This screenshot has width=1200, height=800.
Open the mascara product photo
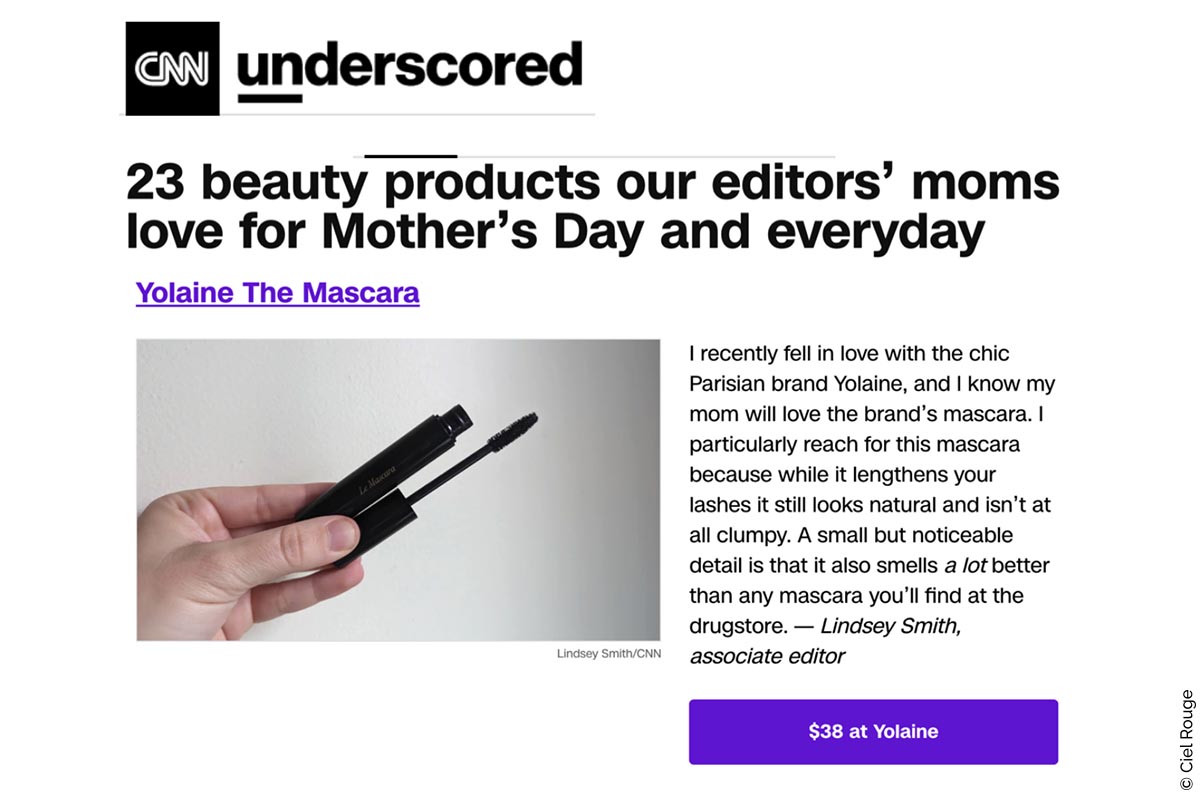pos(398,490)
